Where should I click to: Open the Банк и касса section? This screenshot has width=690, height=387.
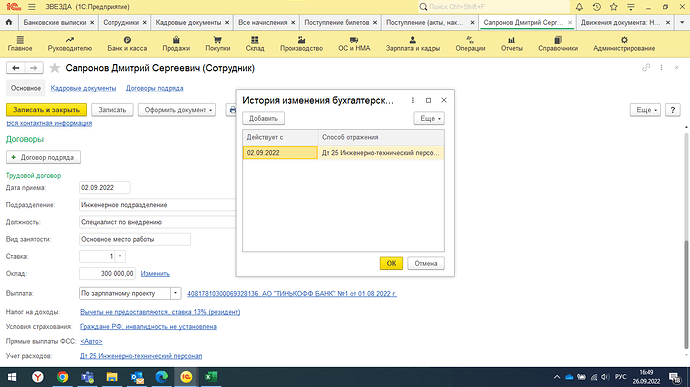pos(127,44)
